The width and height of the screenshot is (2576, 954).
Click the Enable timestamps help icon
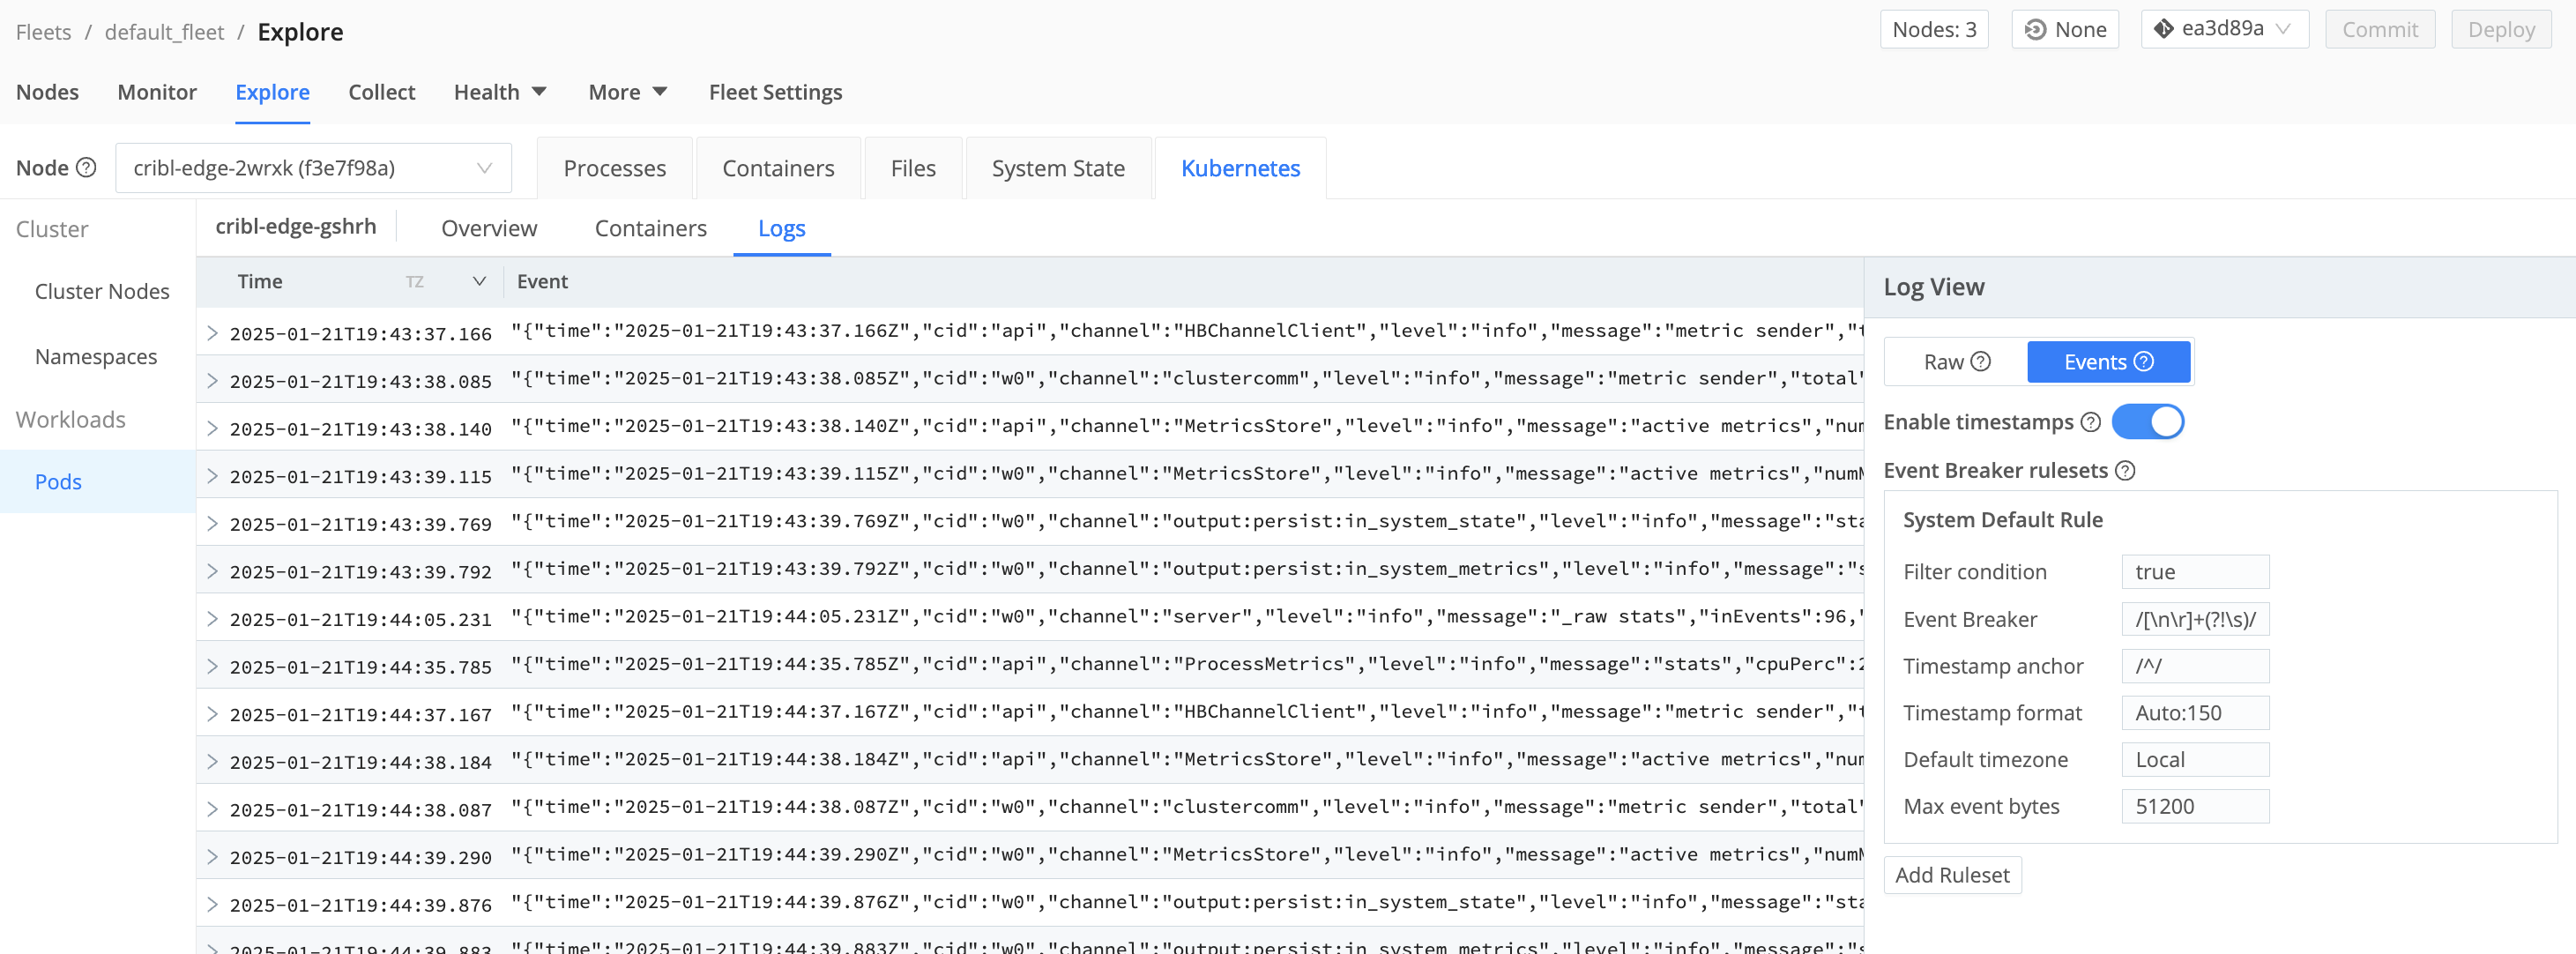(2090, 423)
